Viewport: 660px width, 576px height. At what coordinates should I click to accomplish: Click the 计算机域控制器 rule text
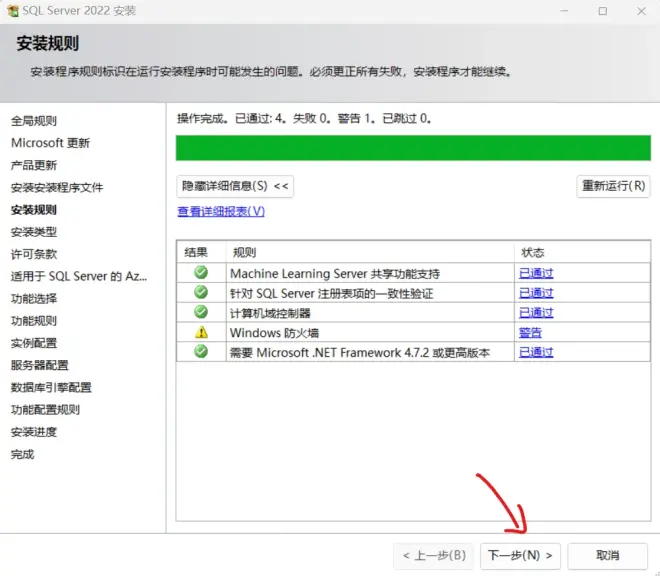(270, 313)
